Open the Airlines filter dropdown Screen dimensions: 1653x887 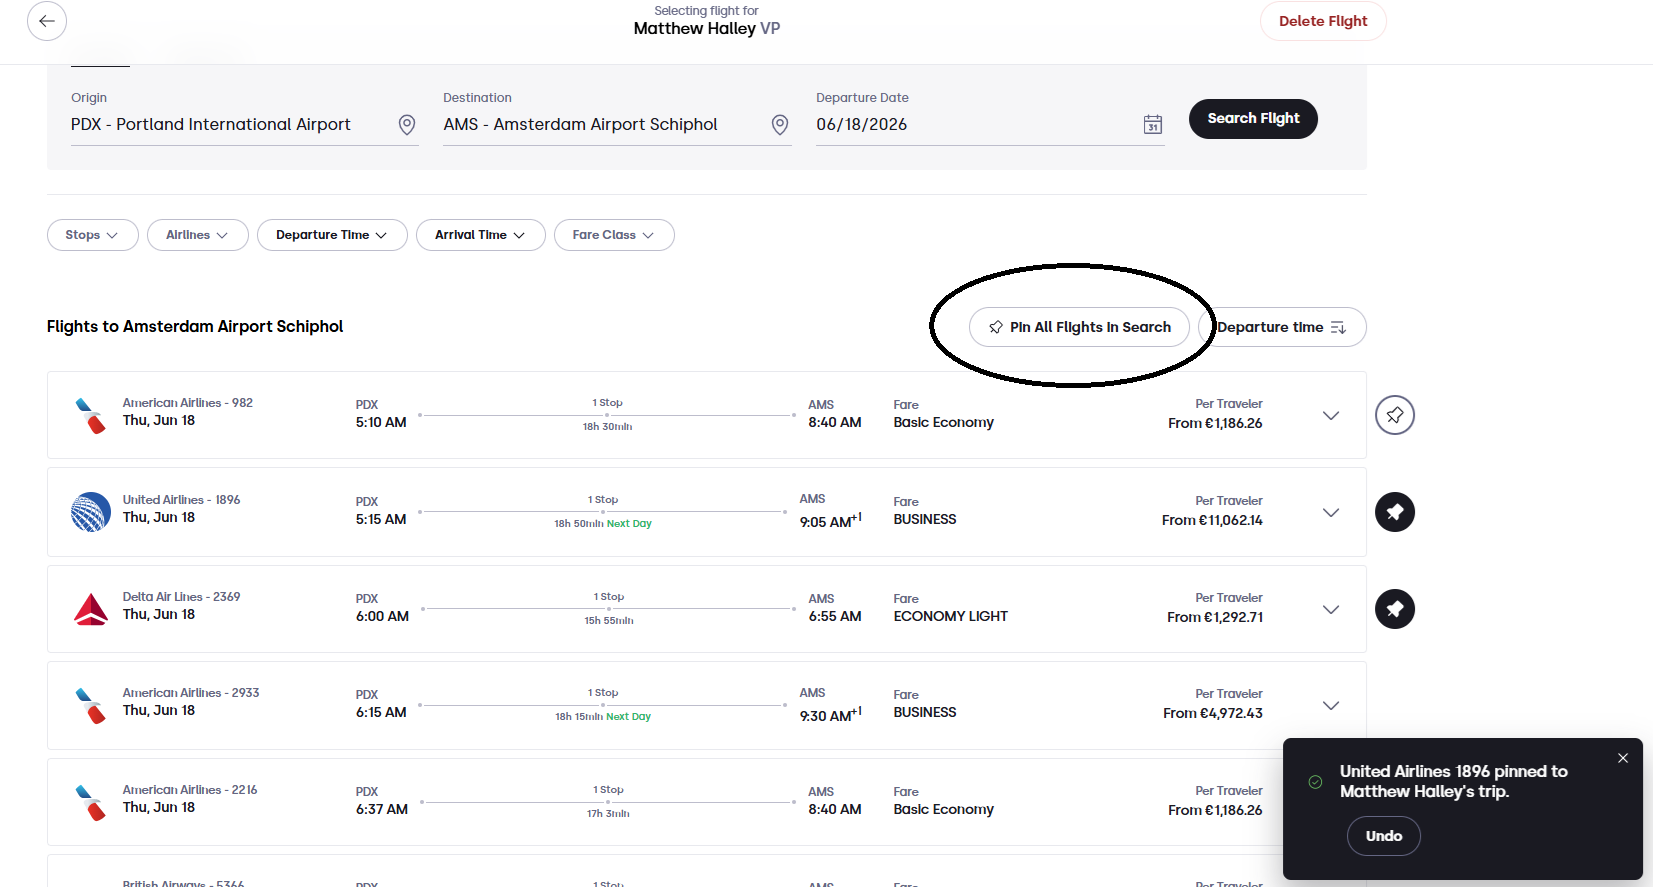click(x=197, y=235)
